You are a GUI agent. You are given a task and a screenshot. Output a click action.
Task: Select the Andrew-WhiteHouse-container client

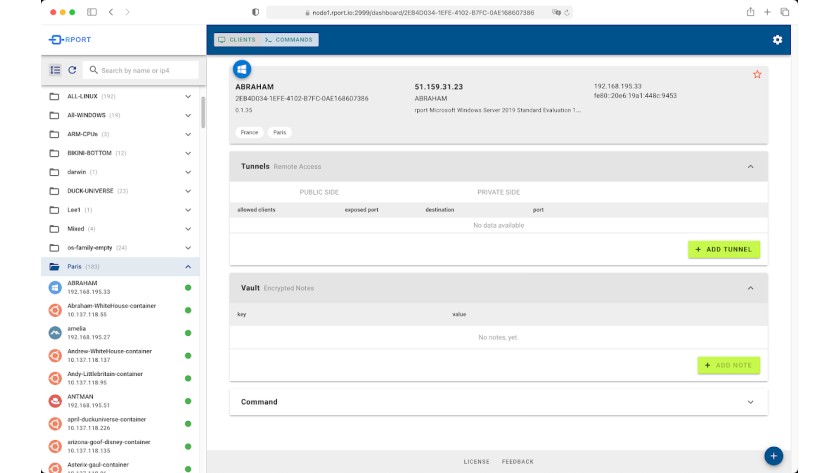120,356
